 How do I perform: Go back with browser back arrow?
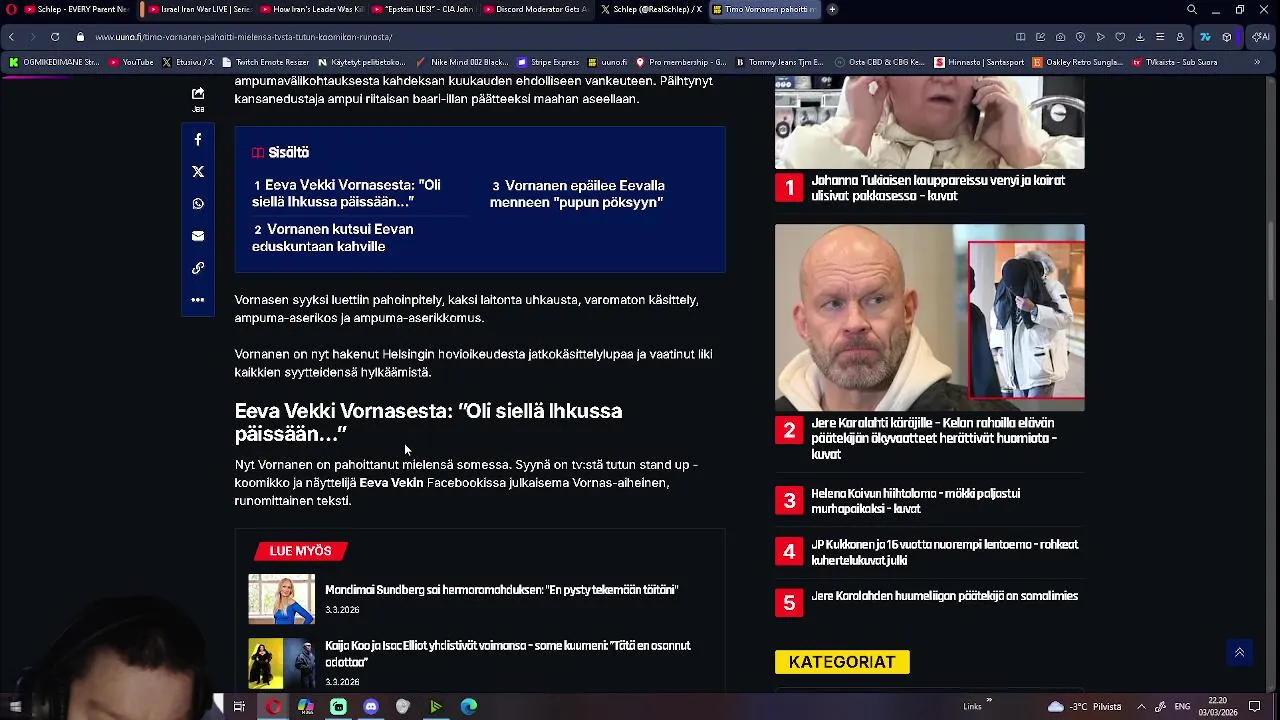11,37
